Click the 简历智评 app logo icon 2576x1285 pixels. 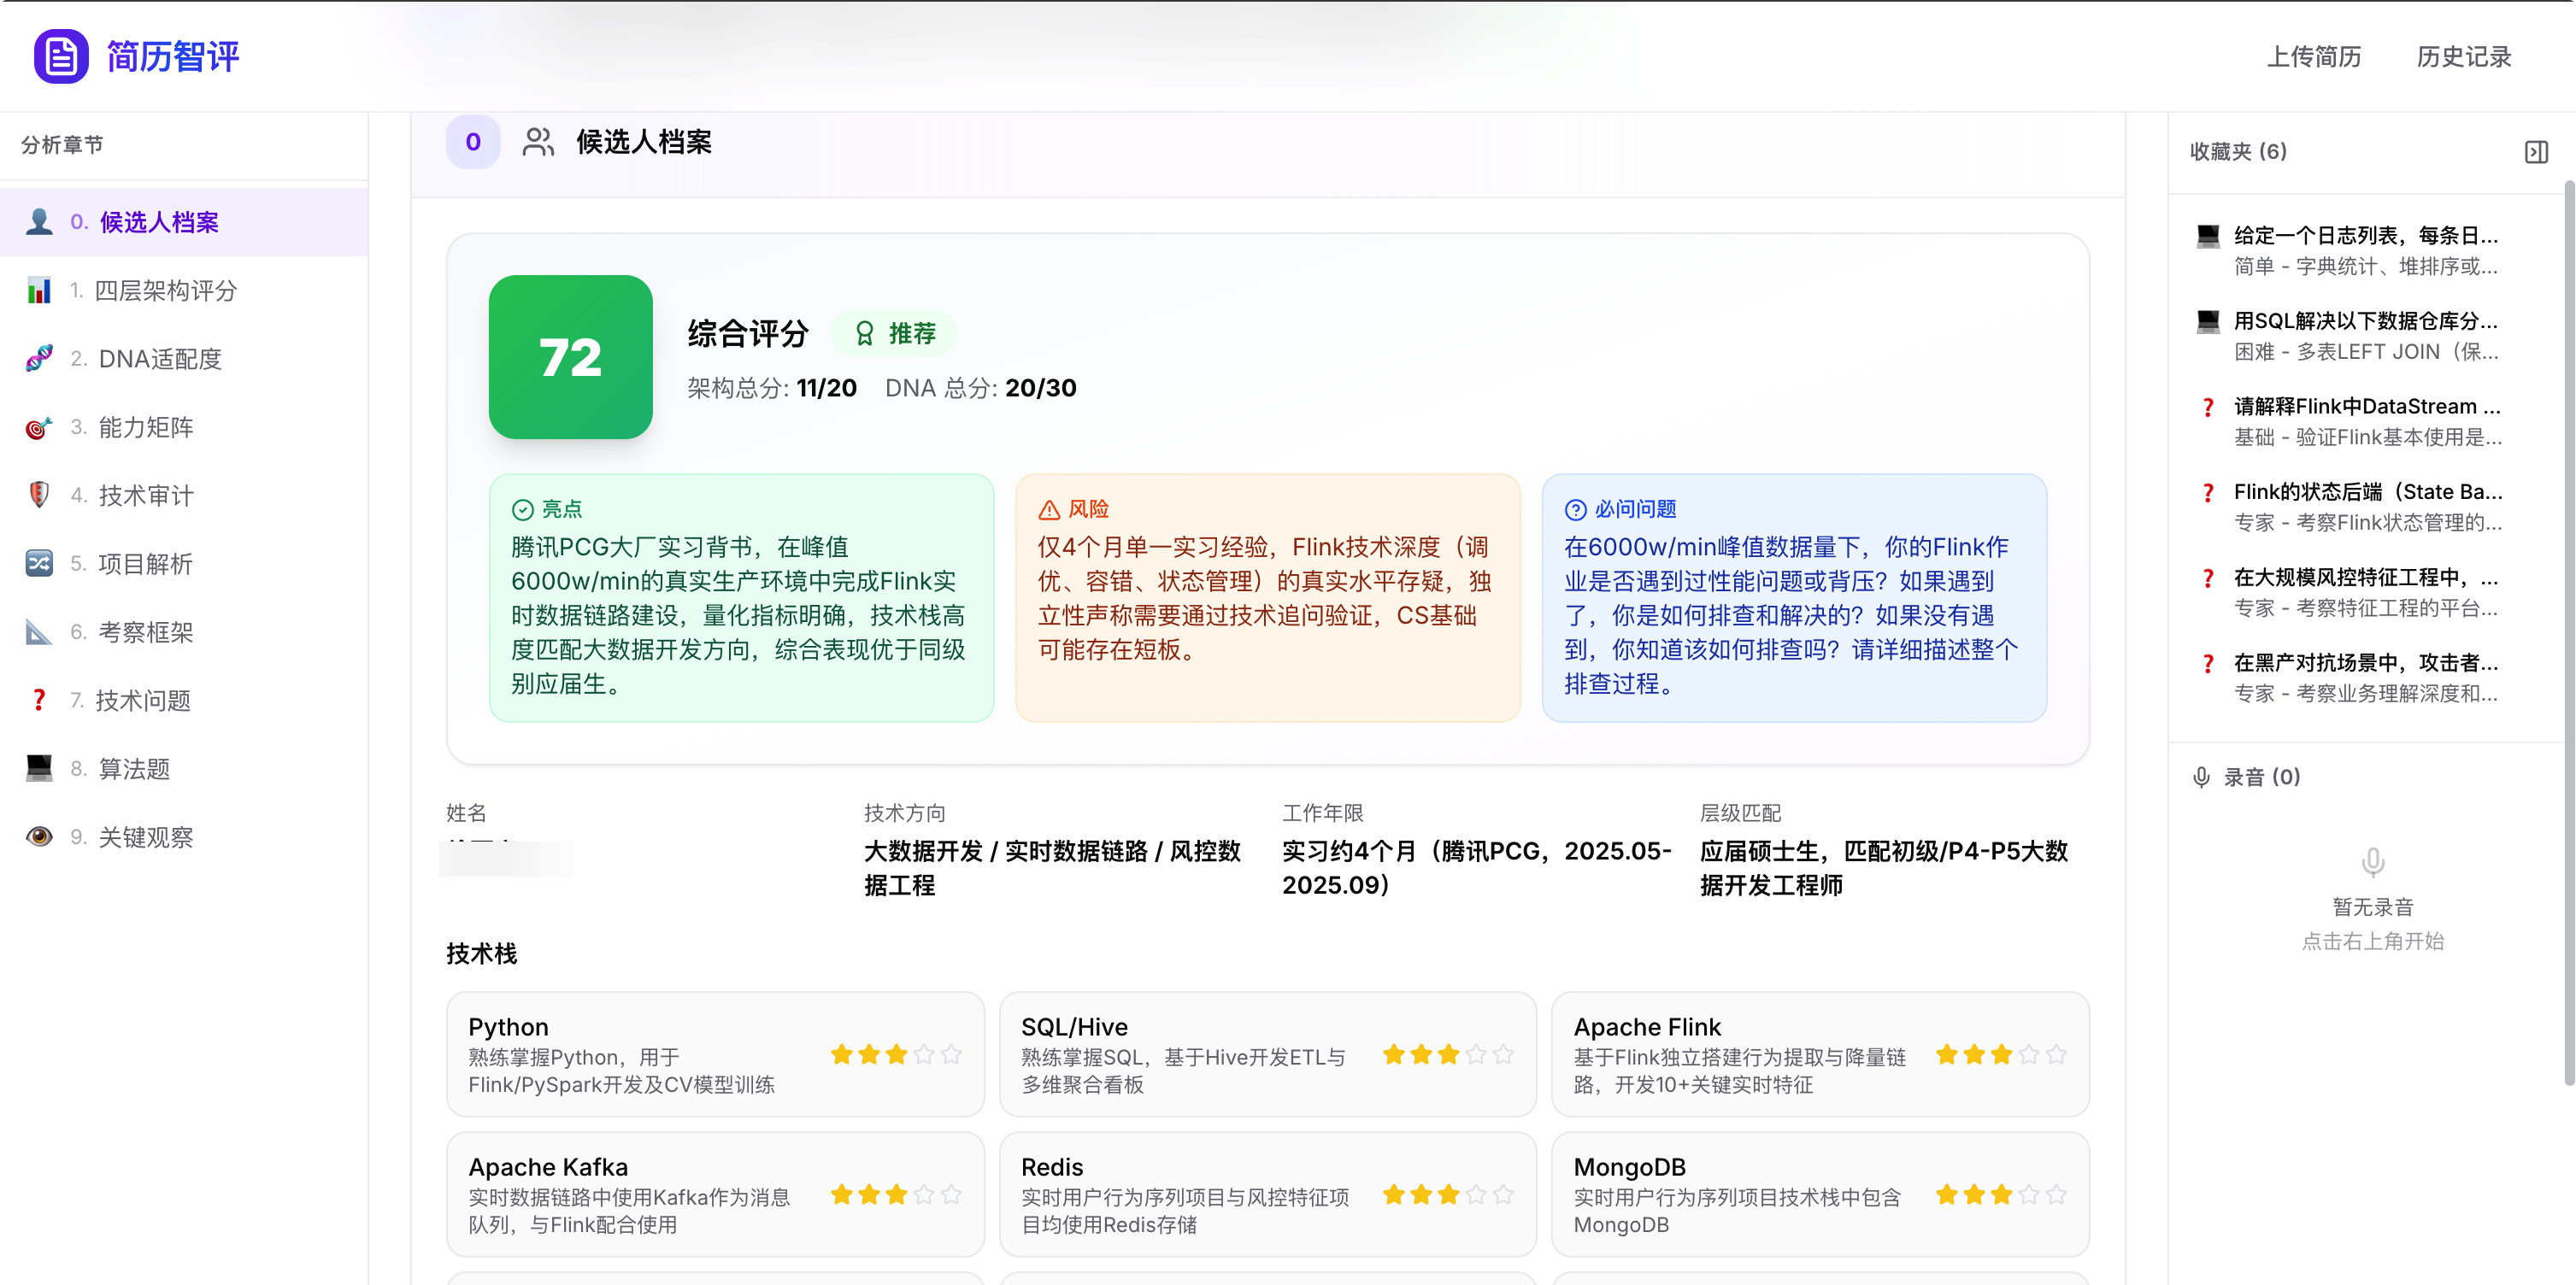tap(61, 56)
